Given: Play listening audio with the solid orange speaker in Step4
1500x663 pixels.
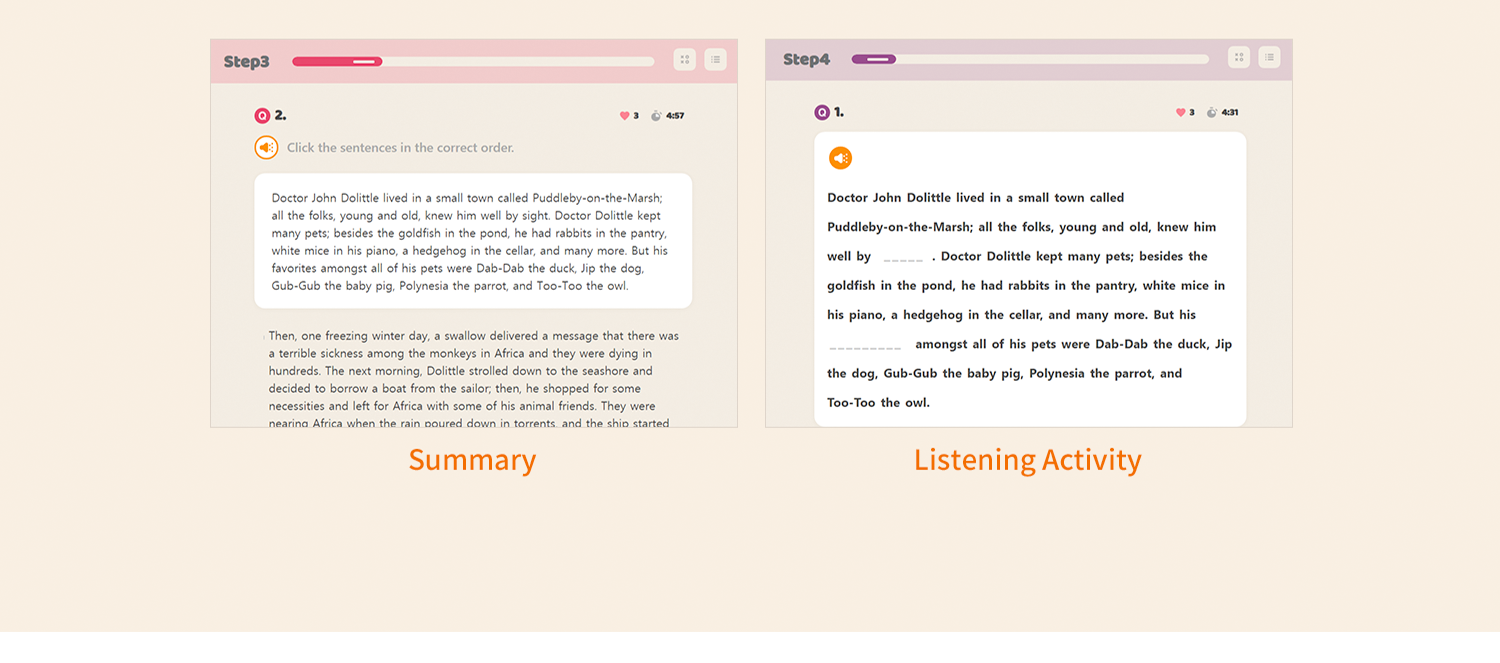Looking at the screenshot, I should pos(840,158).
